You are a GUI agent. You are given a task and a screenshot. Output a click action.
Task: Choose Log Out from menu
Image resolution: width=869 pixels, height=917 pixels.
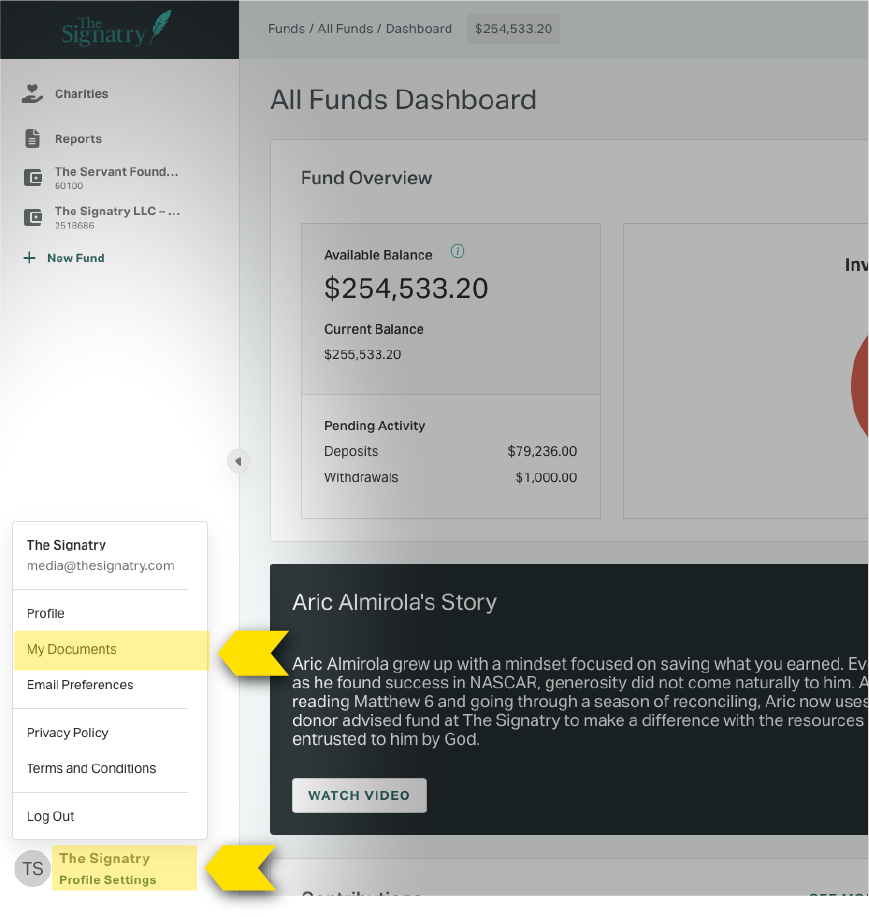click(51, 816)
